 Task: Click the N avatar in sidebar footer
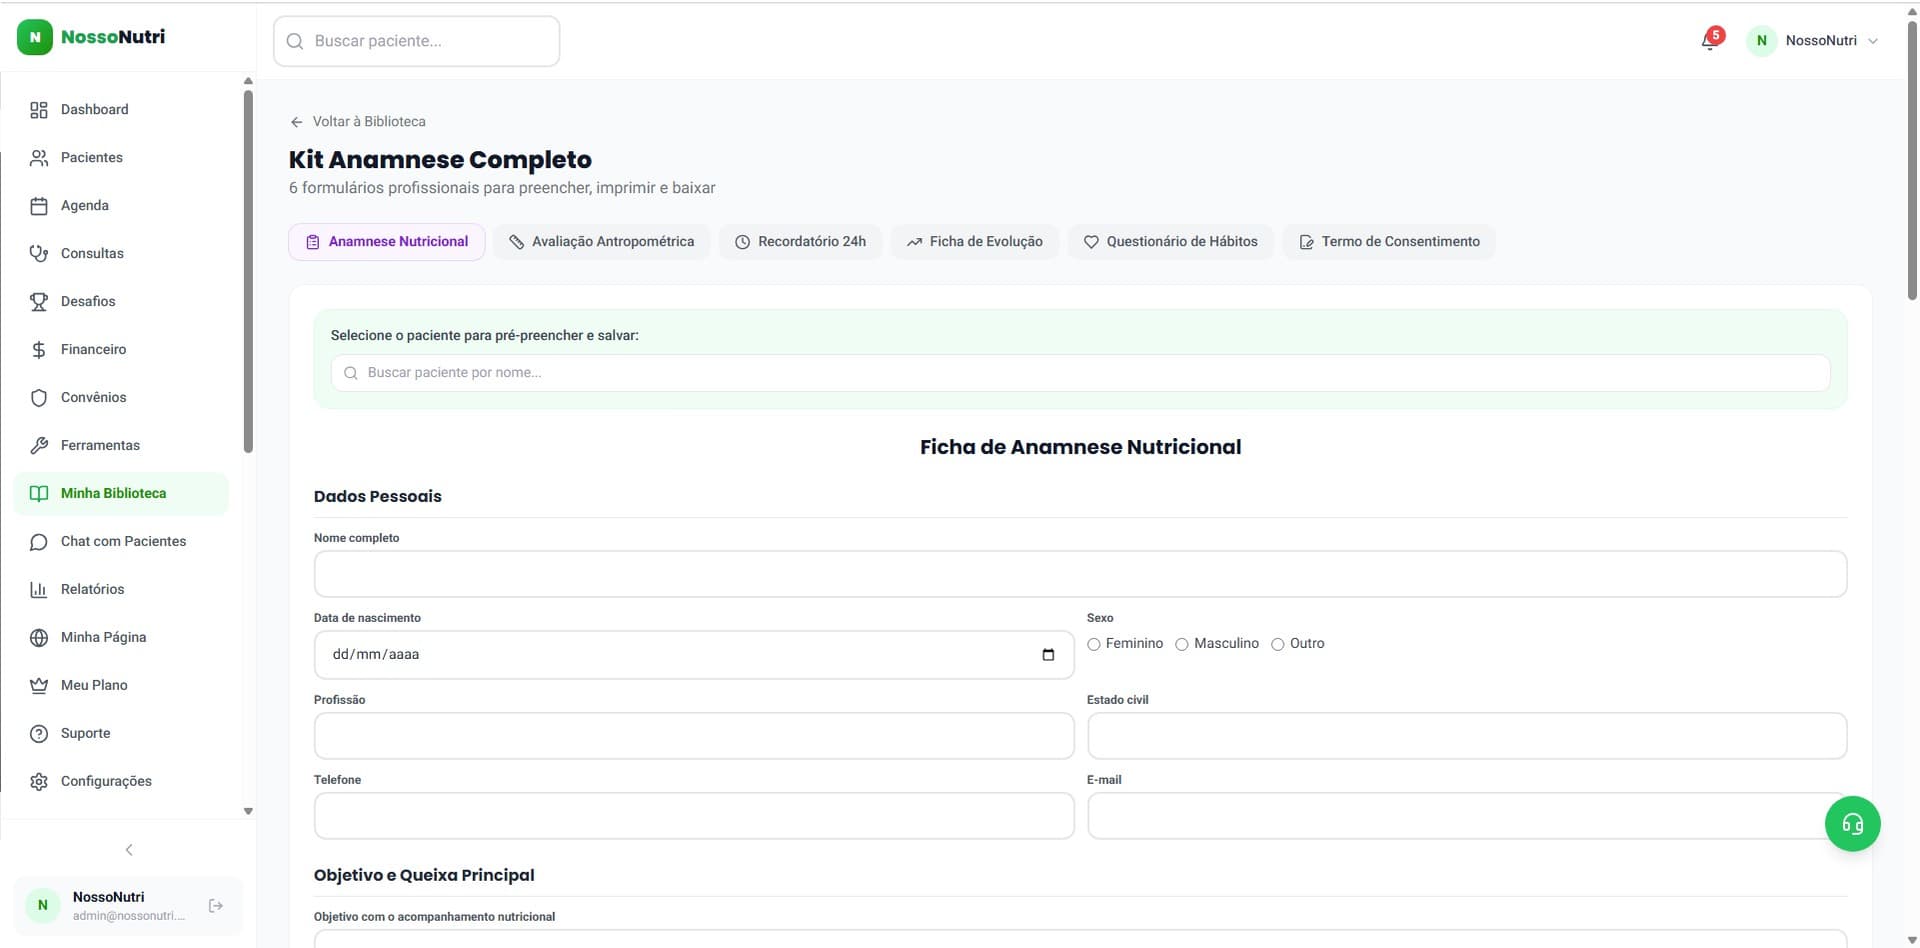pyautogui.click(x=42, y=905)
